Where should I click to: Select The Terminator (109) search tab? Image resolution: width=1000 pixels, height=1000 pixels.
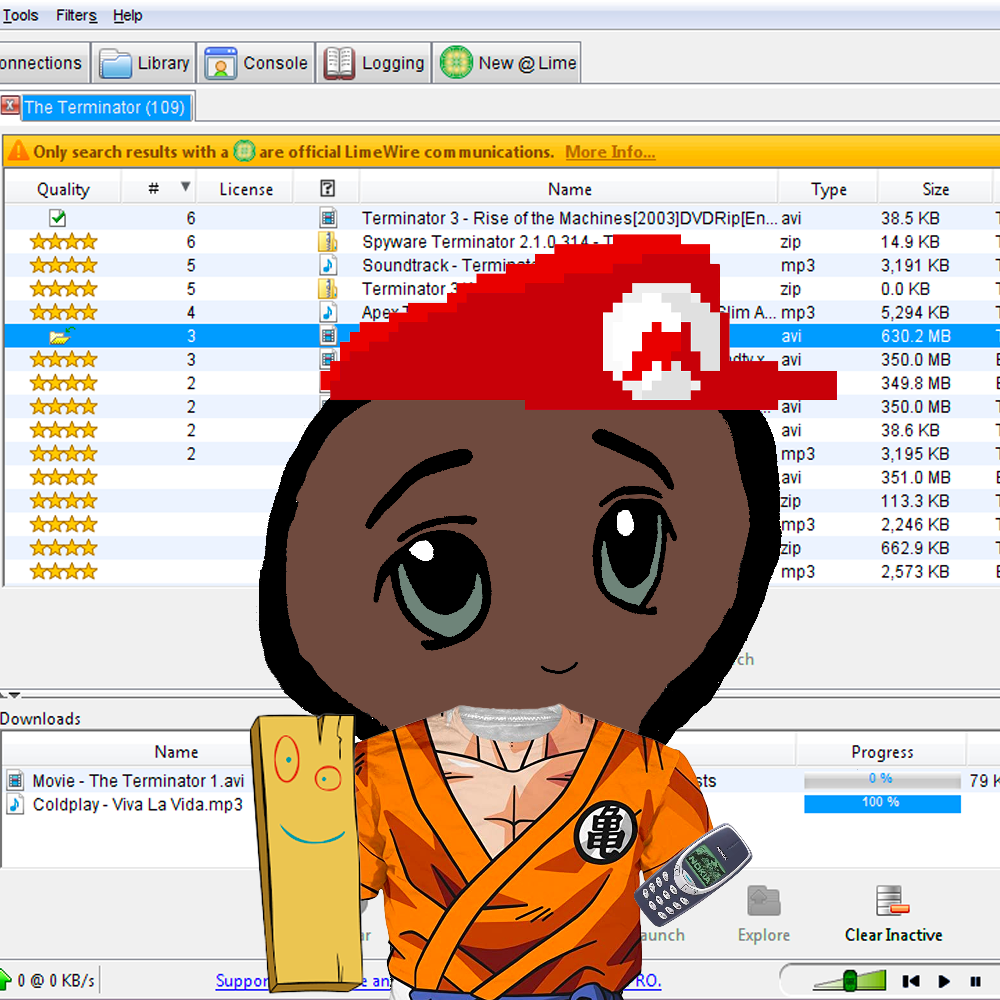(x=105, y=107)
